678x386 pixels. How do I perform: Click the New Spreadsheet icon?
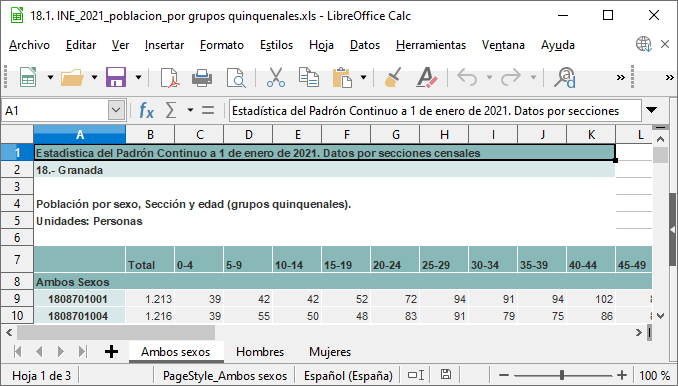[29, 78]
